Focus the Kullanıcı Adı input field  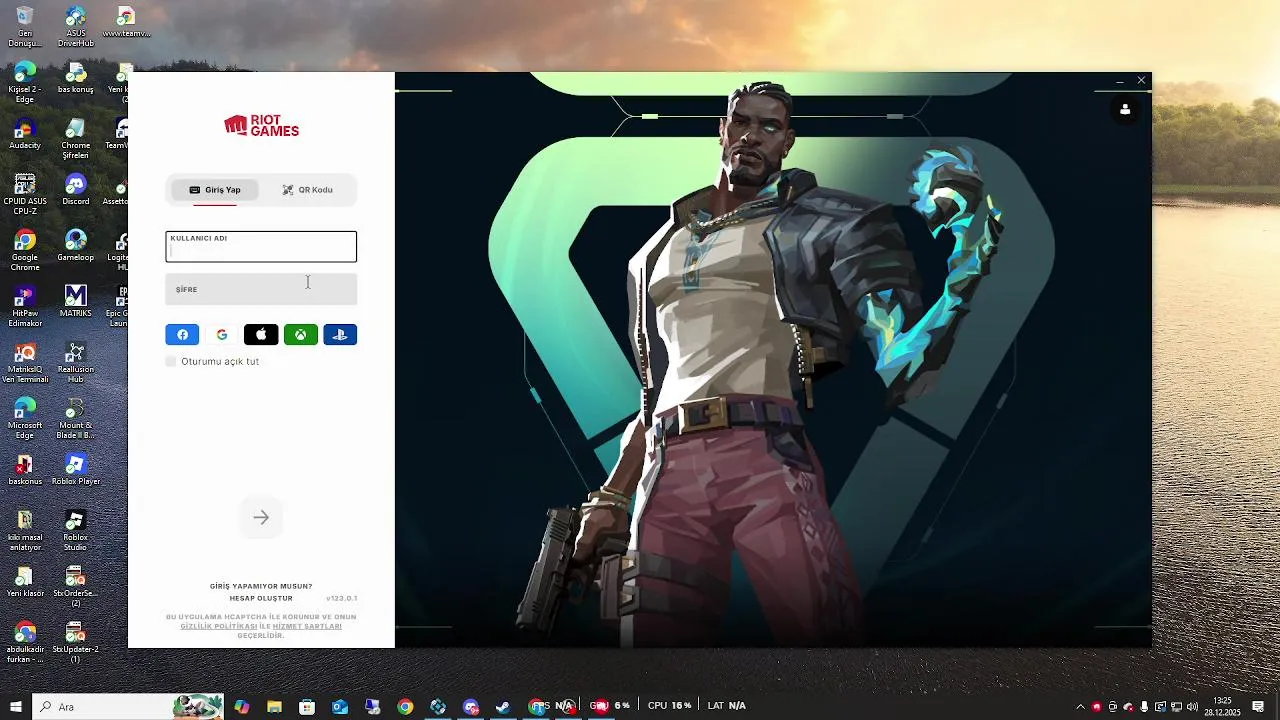[x=261, y=247]
